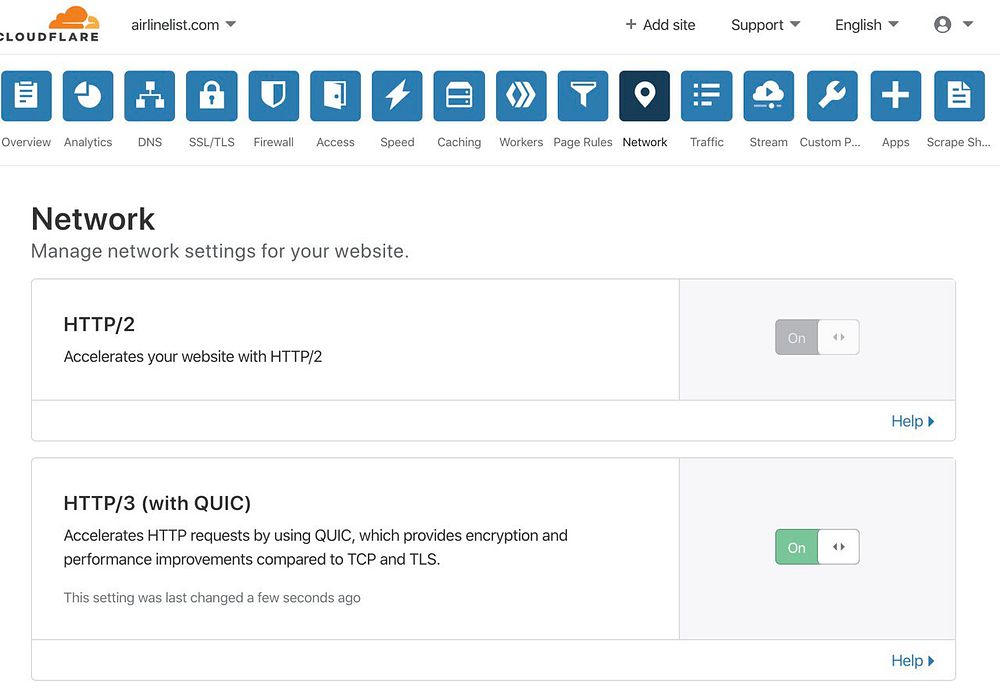Open the Scrape Shield document icon
This screenshot has width=1000, height=693.
(959, 96)
